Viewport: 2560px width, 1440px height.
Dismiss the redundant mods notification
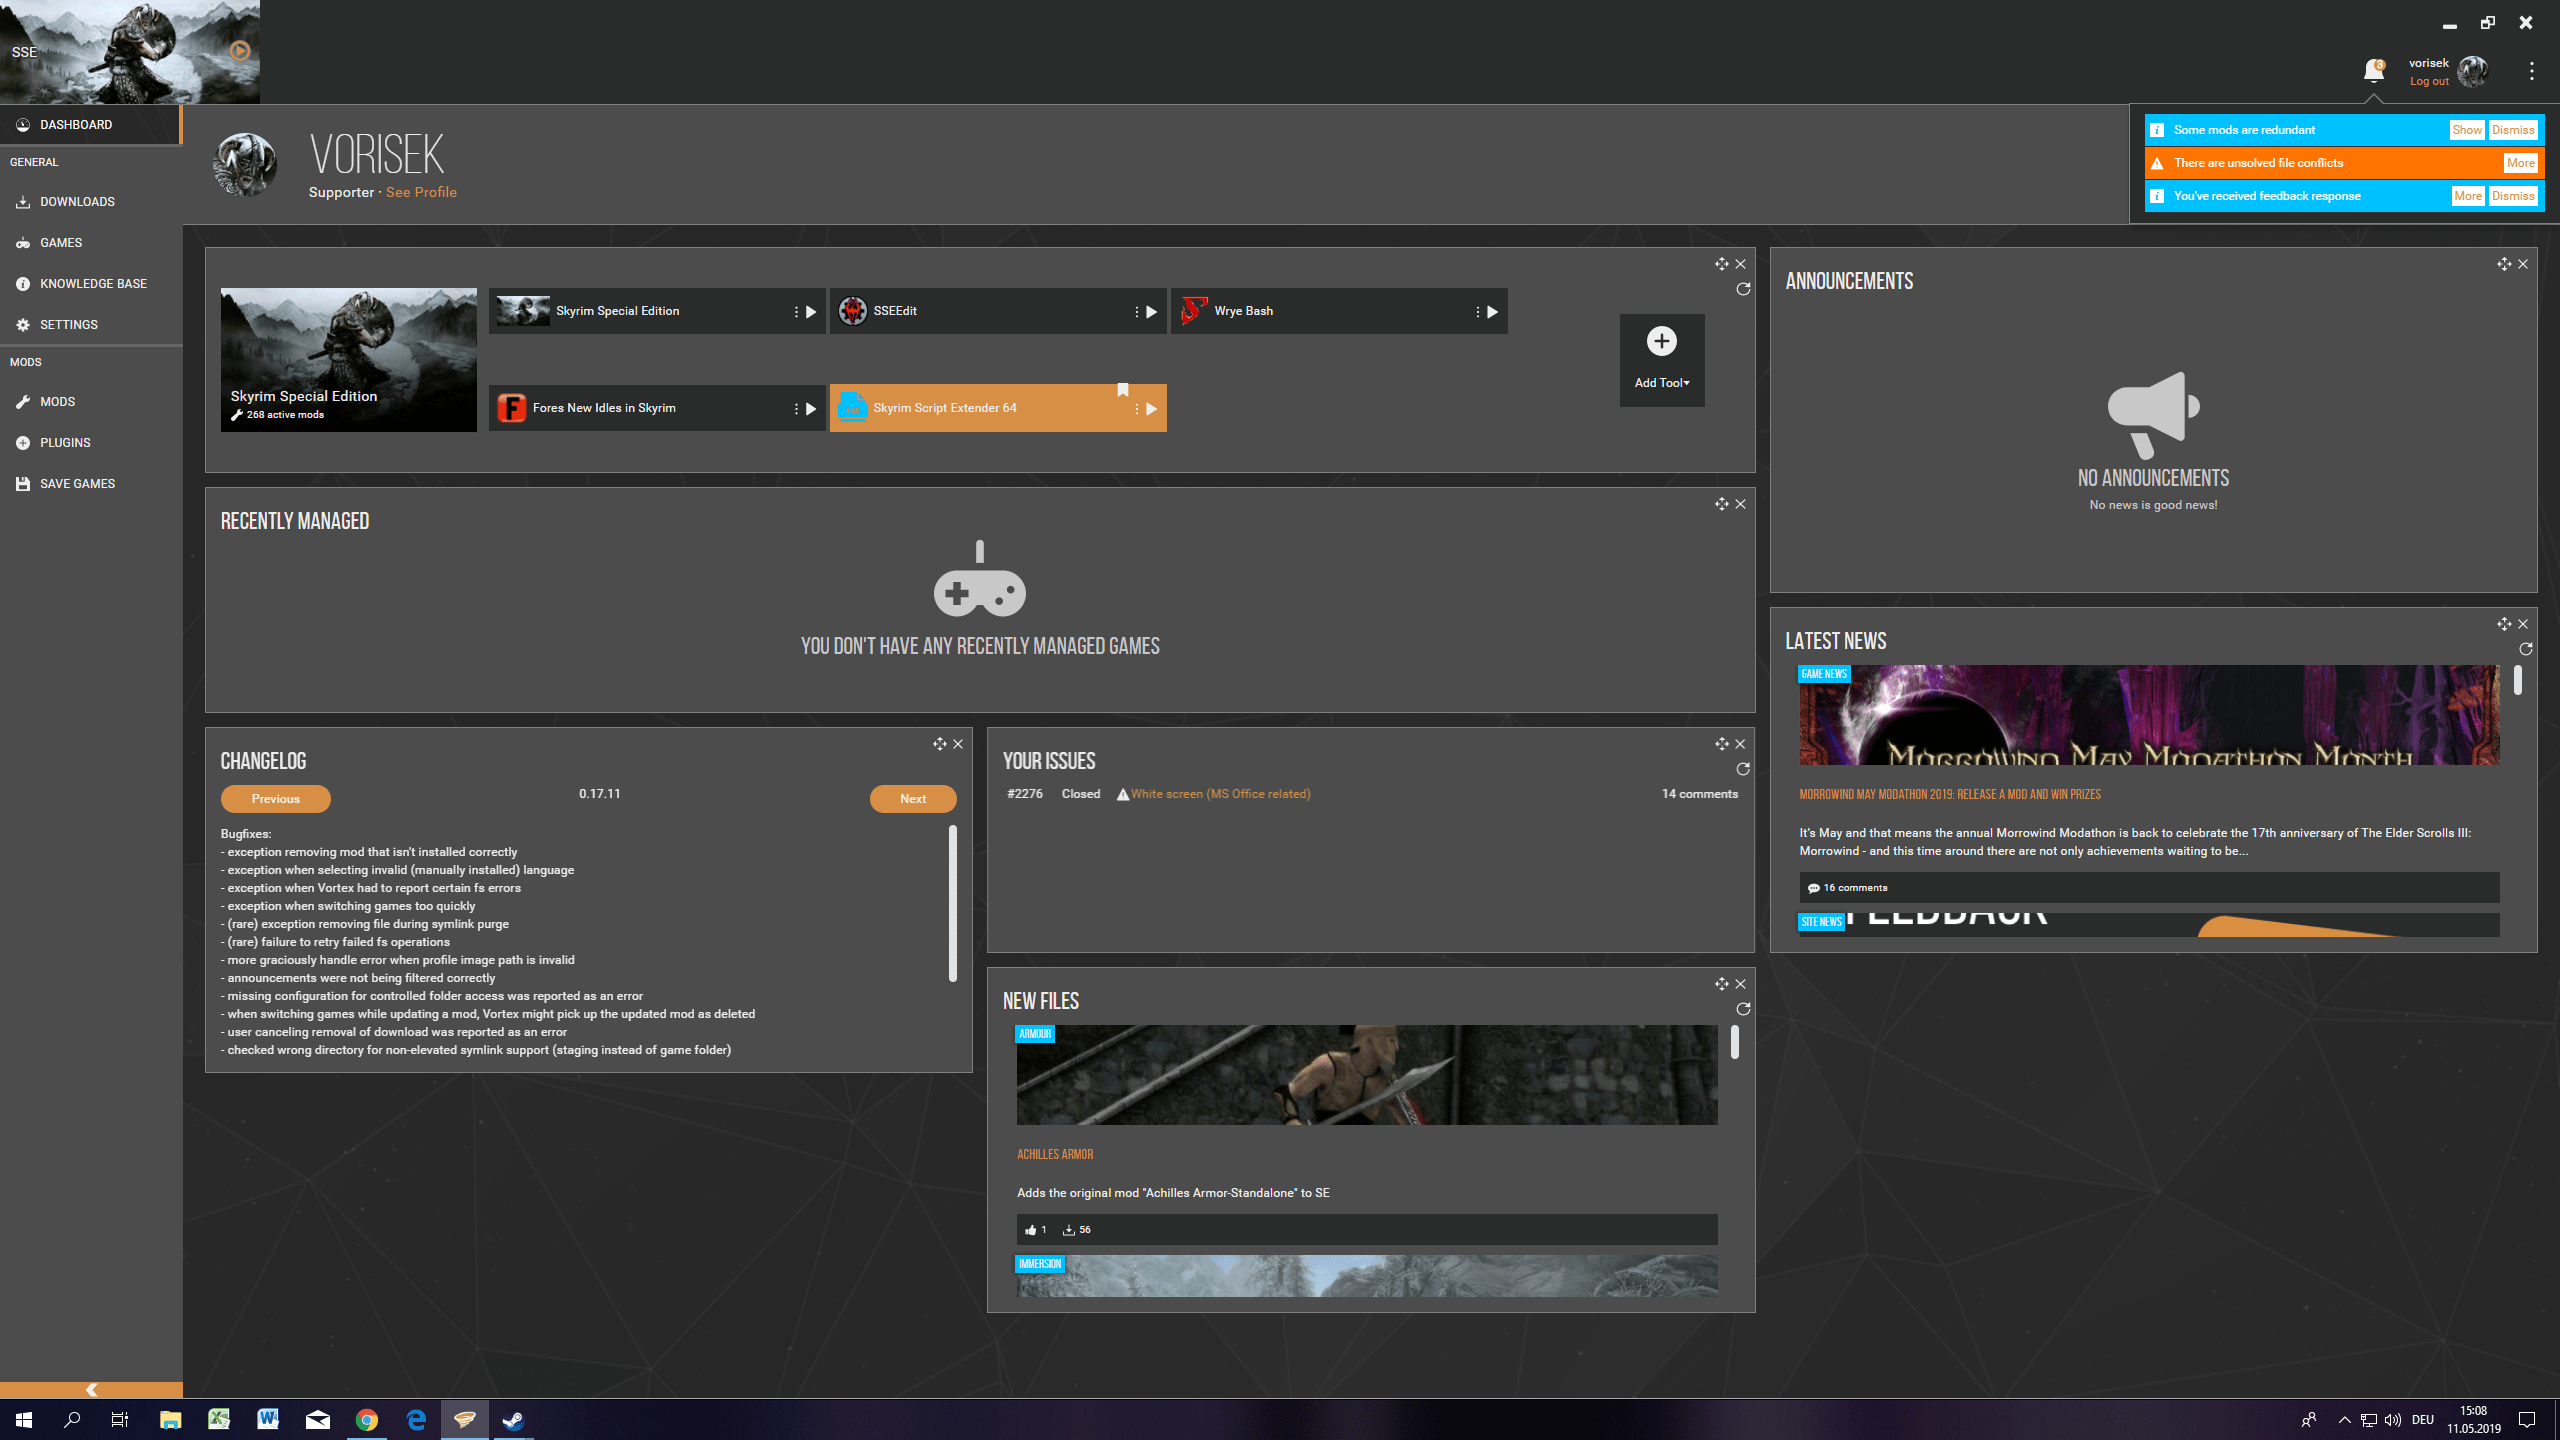2512,130
